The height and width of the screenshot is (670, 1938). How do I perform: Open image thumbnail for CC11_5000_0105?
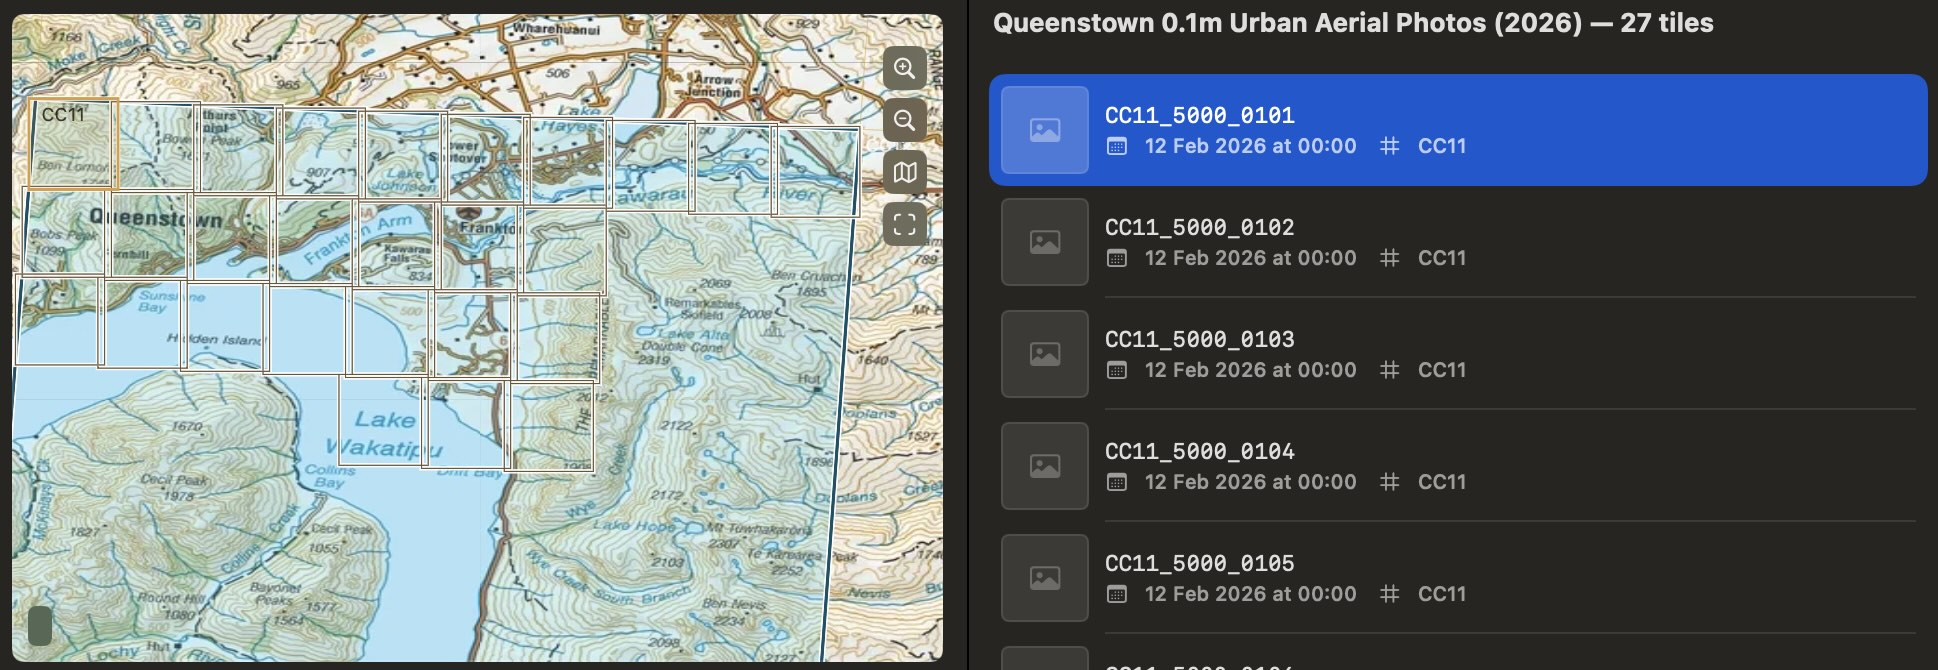[1045, 578]
